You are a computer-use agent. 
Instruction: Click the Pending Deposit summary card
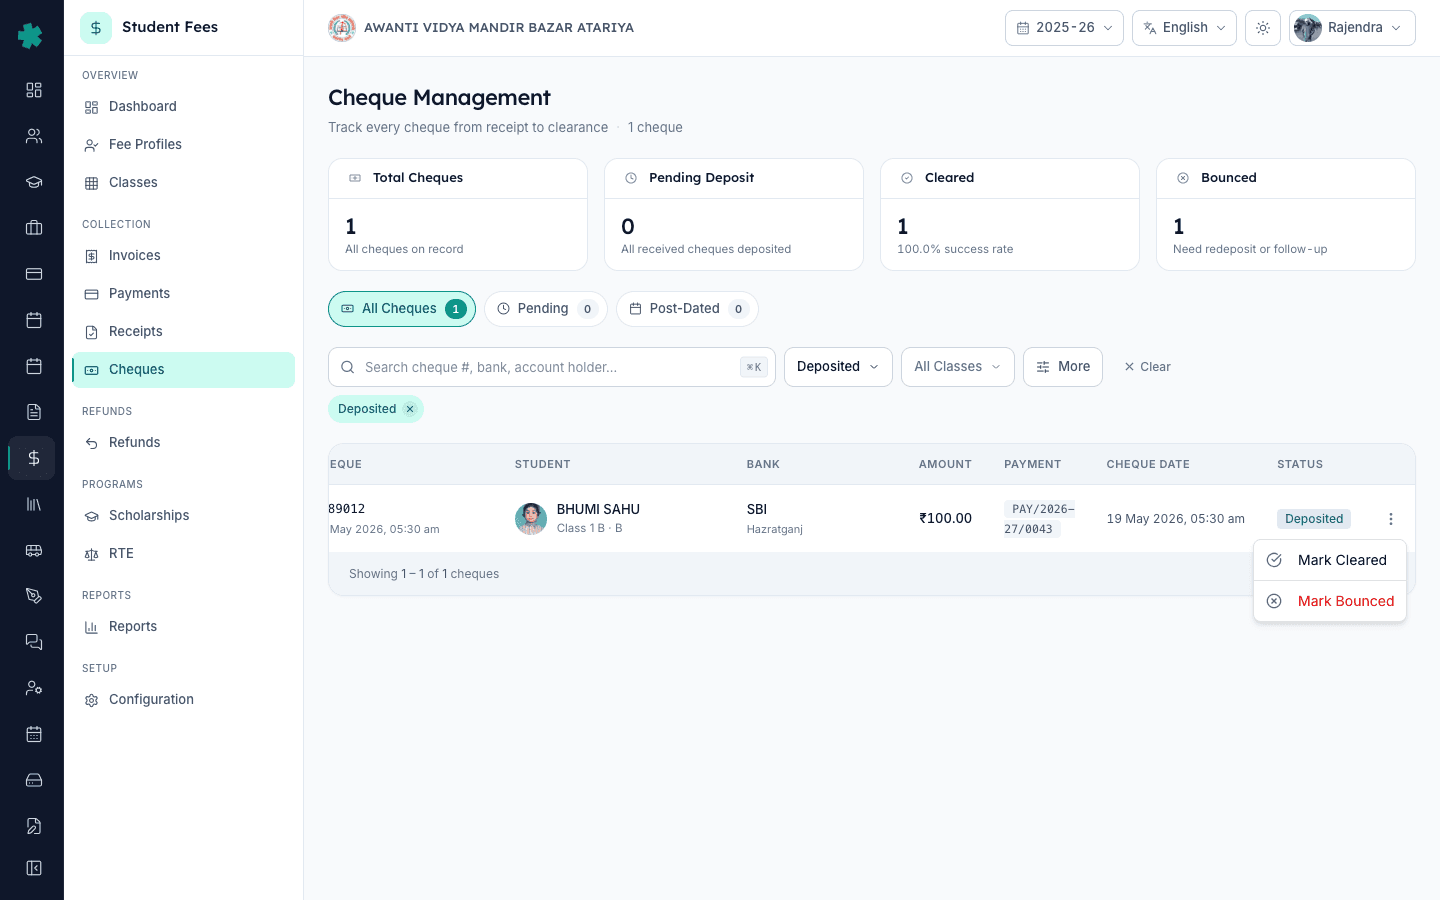pyautogui.click(x=734, y=214)
